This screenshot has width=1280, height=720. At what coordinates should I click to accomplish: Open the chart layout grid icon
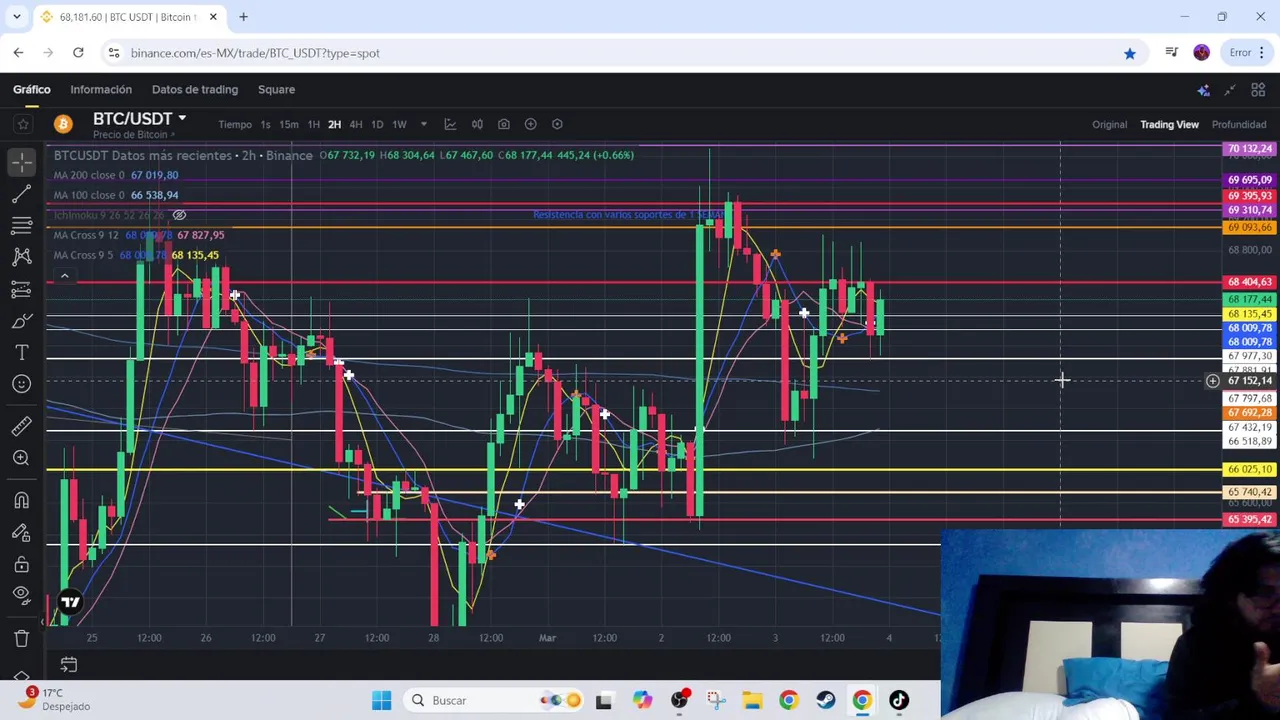click(1258, 90)
